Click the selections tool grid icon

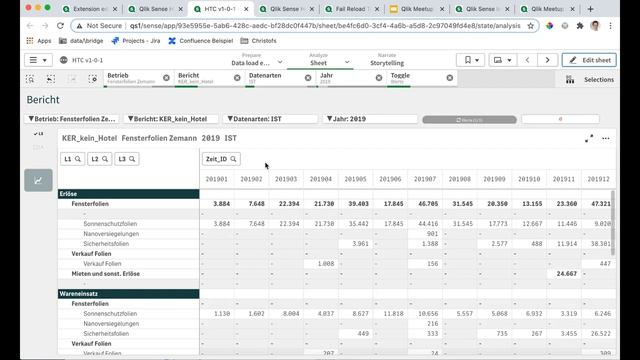(570, 80)
